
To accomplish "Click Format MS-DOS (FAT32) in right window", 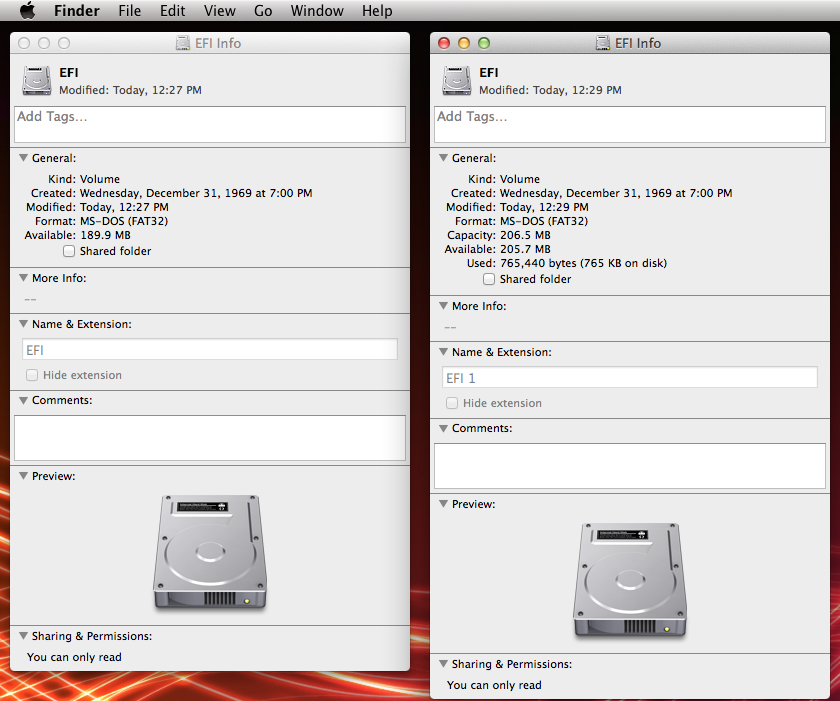I will pos(544,221).
